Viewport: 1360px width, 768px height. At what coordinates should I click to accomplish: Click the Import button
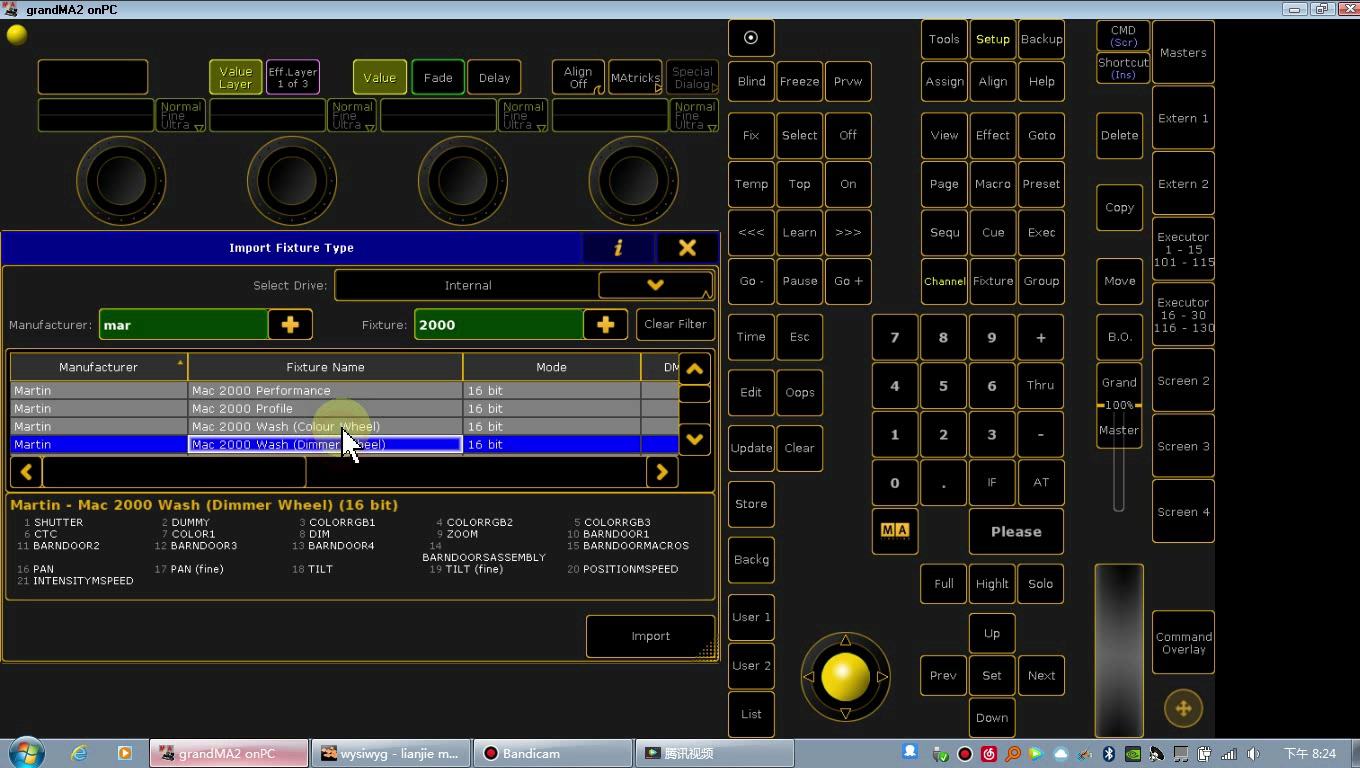coord(650,636)
